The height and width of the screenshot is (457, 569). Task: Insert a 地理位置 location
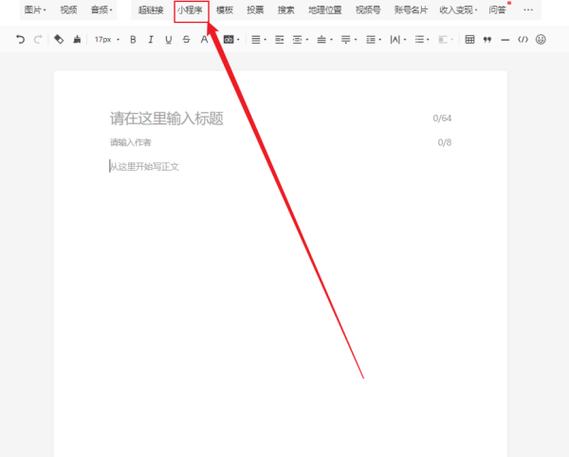click(325, 10)
